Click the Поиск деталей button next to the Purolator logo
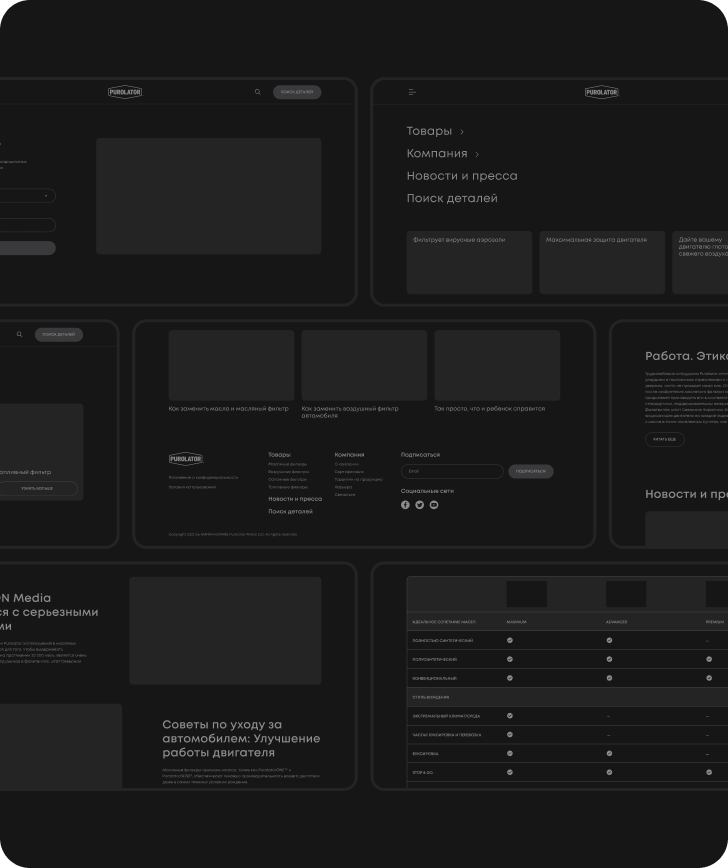Viewport: 728px width, 868px height. click(x=297, y=92)
